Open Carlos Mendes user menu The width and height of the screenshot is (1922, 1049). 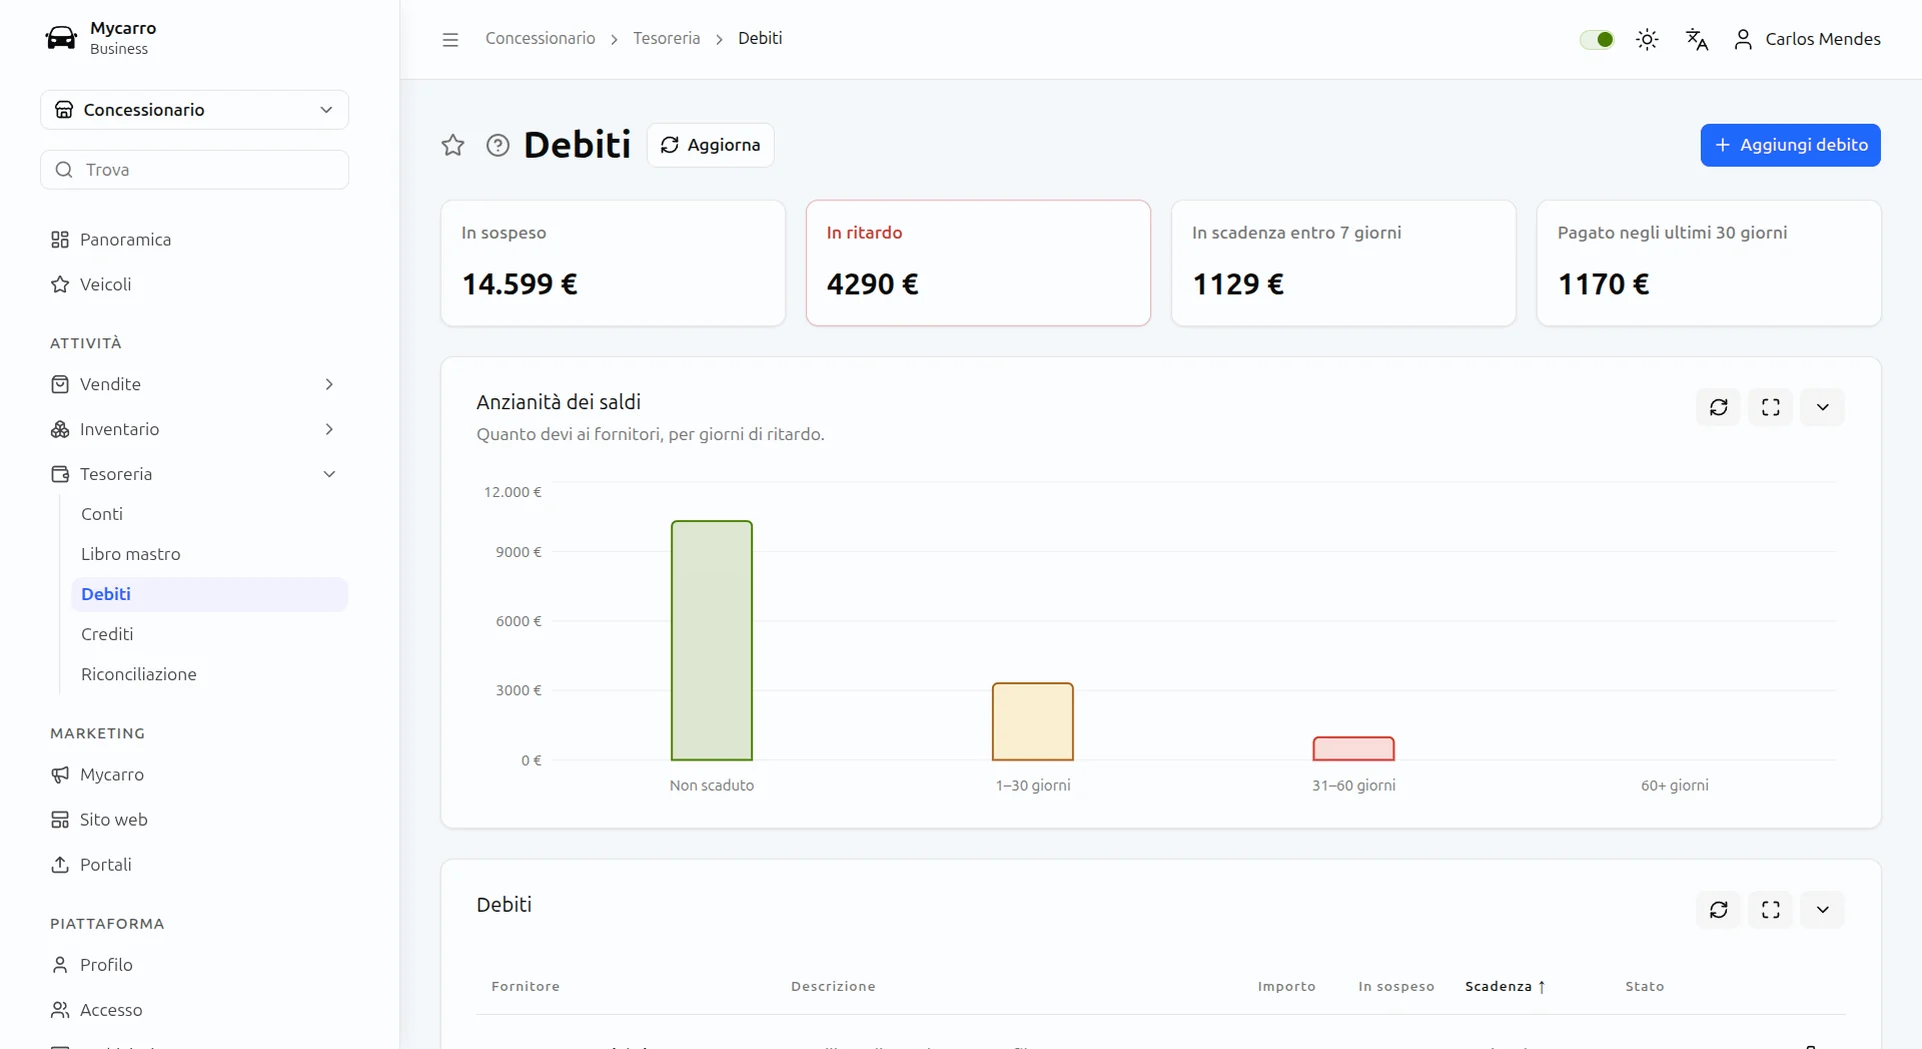pyautogui.click(x=1807, y=39)
